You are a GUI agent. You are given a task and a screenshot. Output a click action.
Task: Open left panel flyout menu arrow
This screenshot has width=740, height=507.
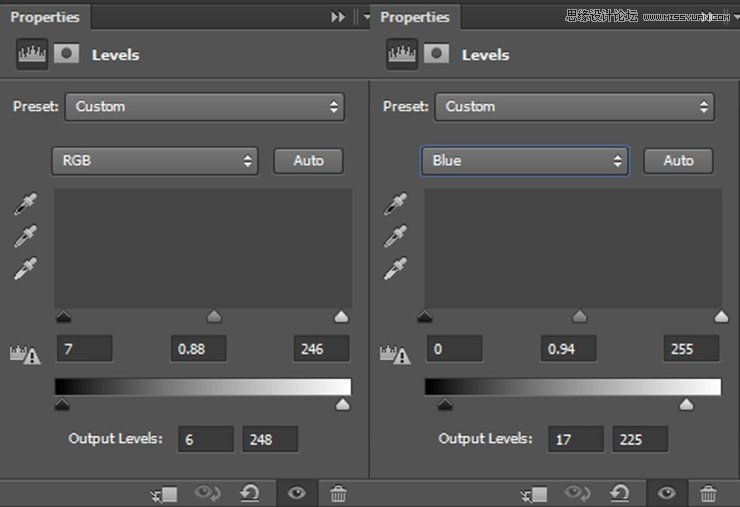[366, 17]
